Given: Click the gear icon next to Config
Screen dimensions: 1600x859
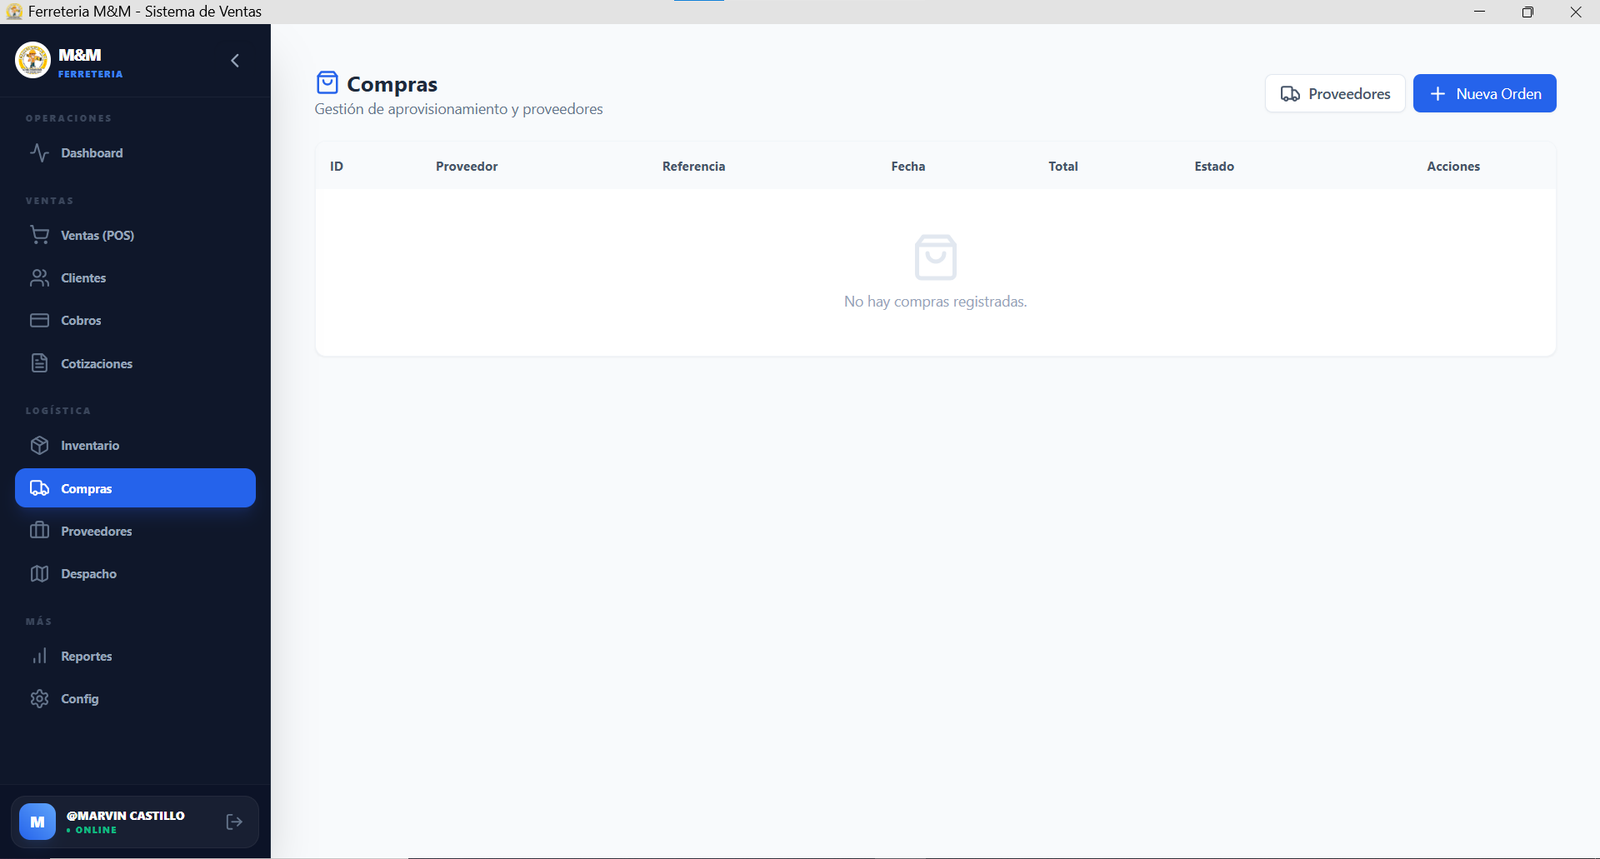Looking at the screenshot, I should coord(39,699).
